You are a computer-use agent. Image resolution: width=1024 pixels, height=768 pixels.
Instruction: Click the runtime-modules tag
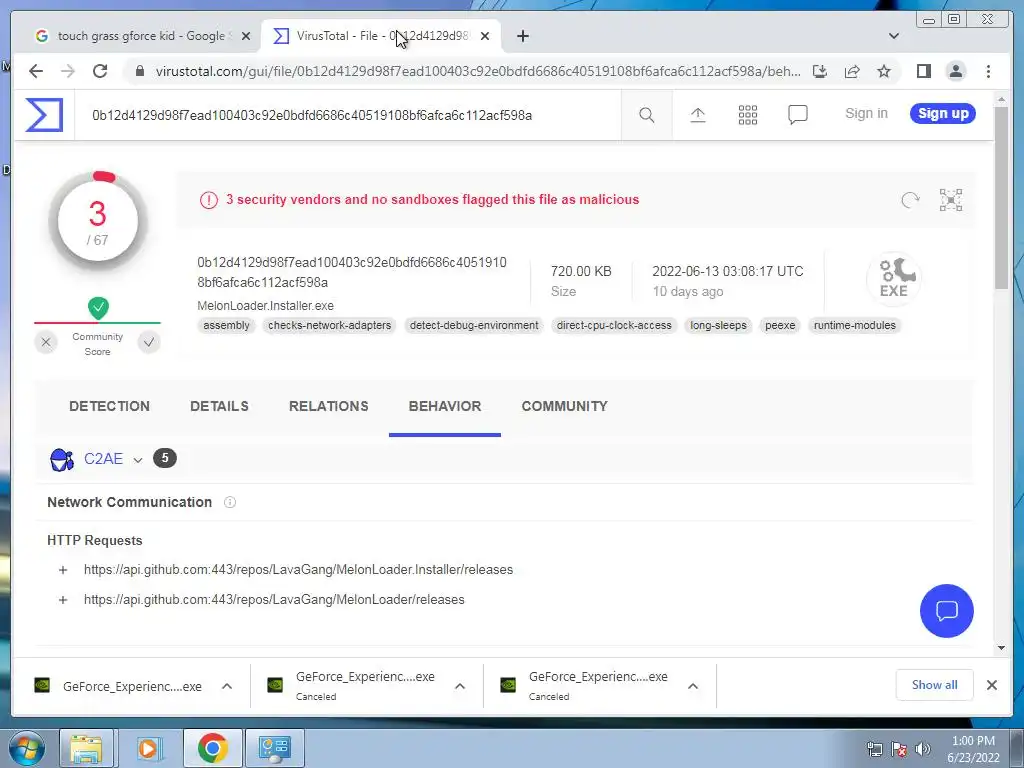[x=855, y=325]
